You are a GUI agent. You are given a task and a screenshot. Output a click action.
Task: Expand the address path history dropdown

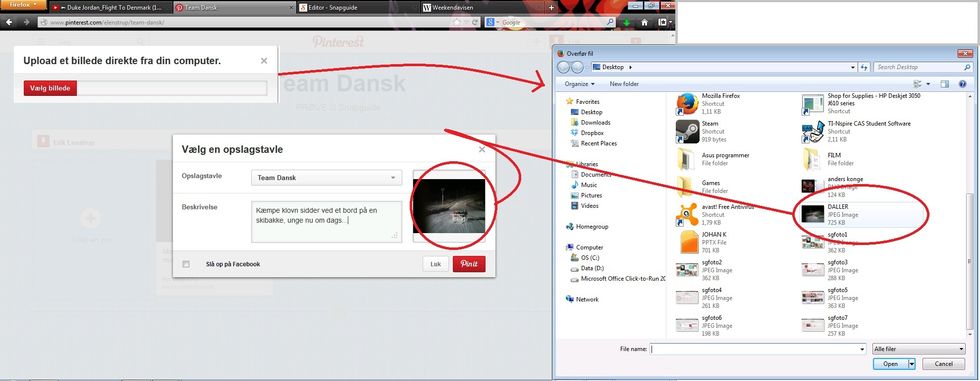point(852,67)
